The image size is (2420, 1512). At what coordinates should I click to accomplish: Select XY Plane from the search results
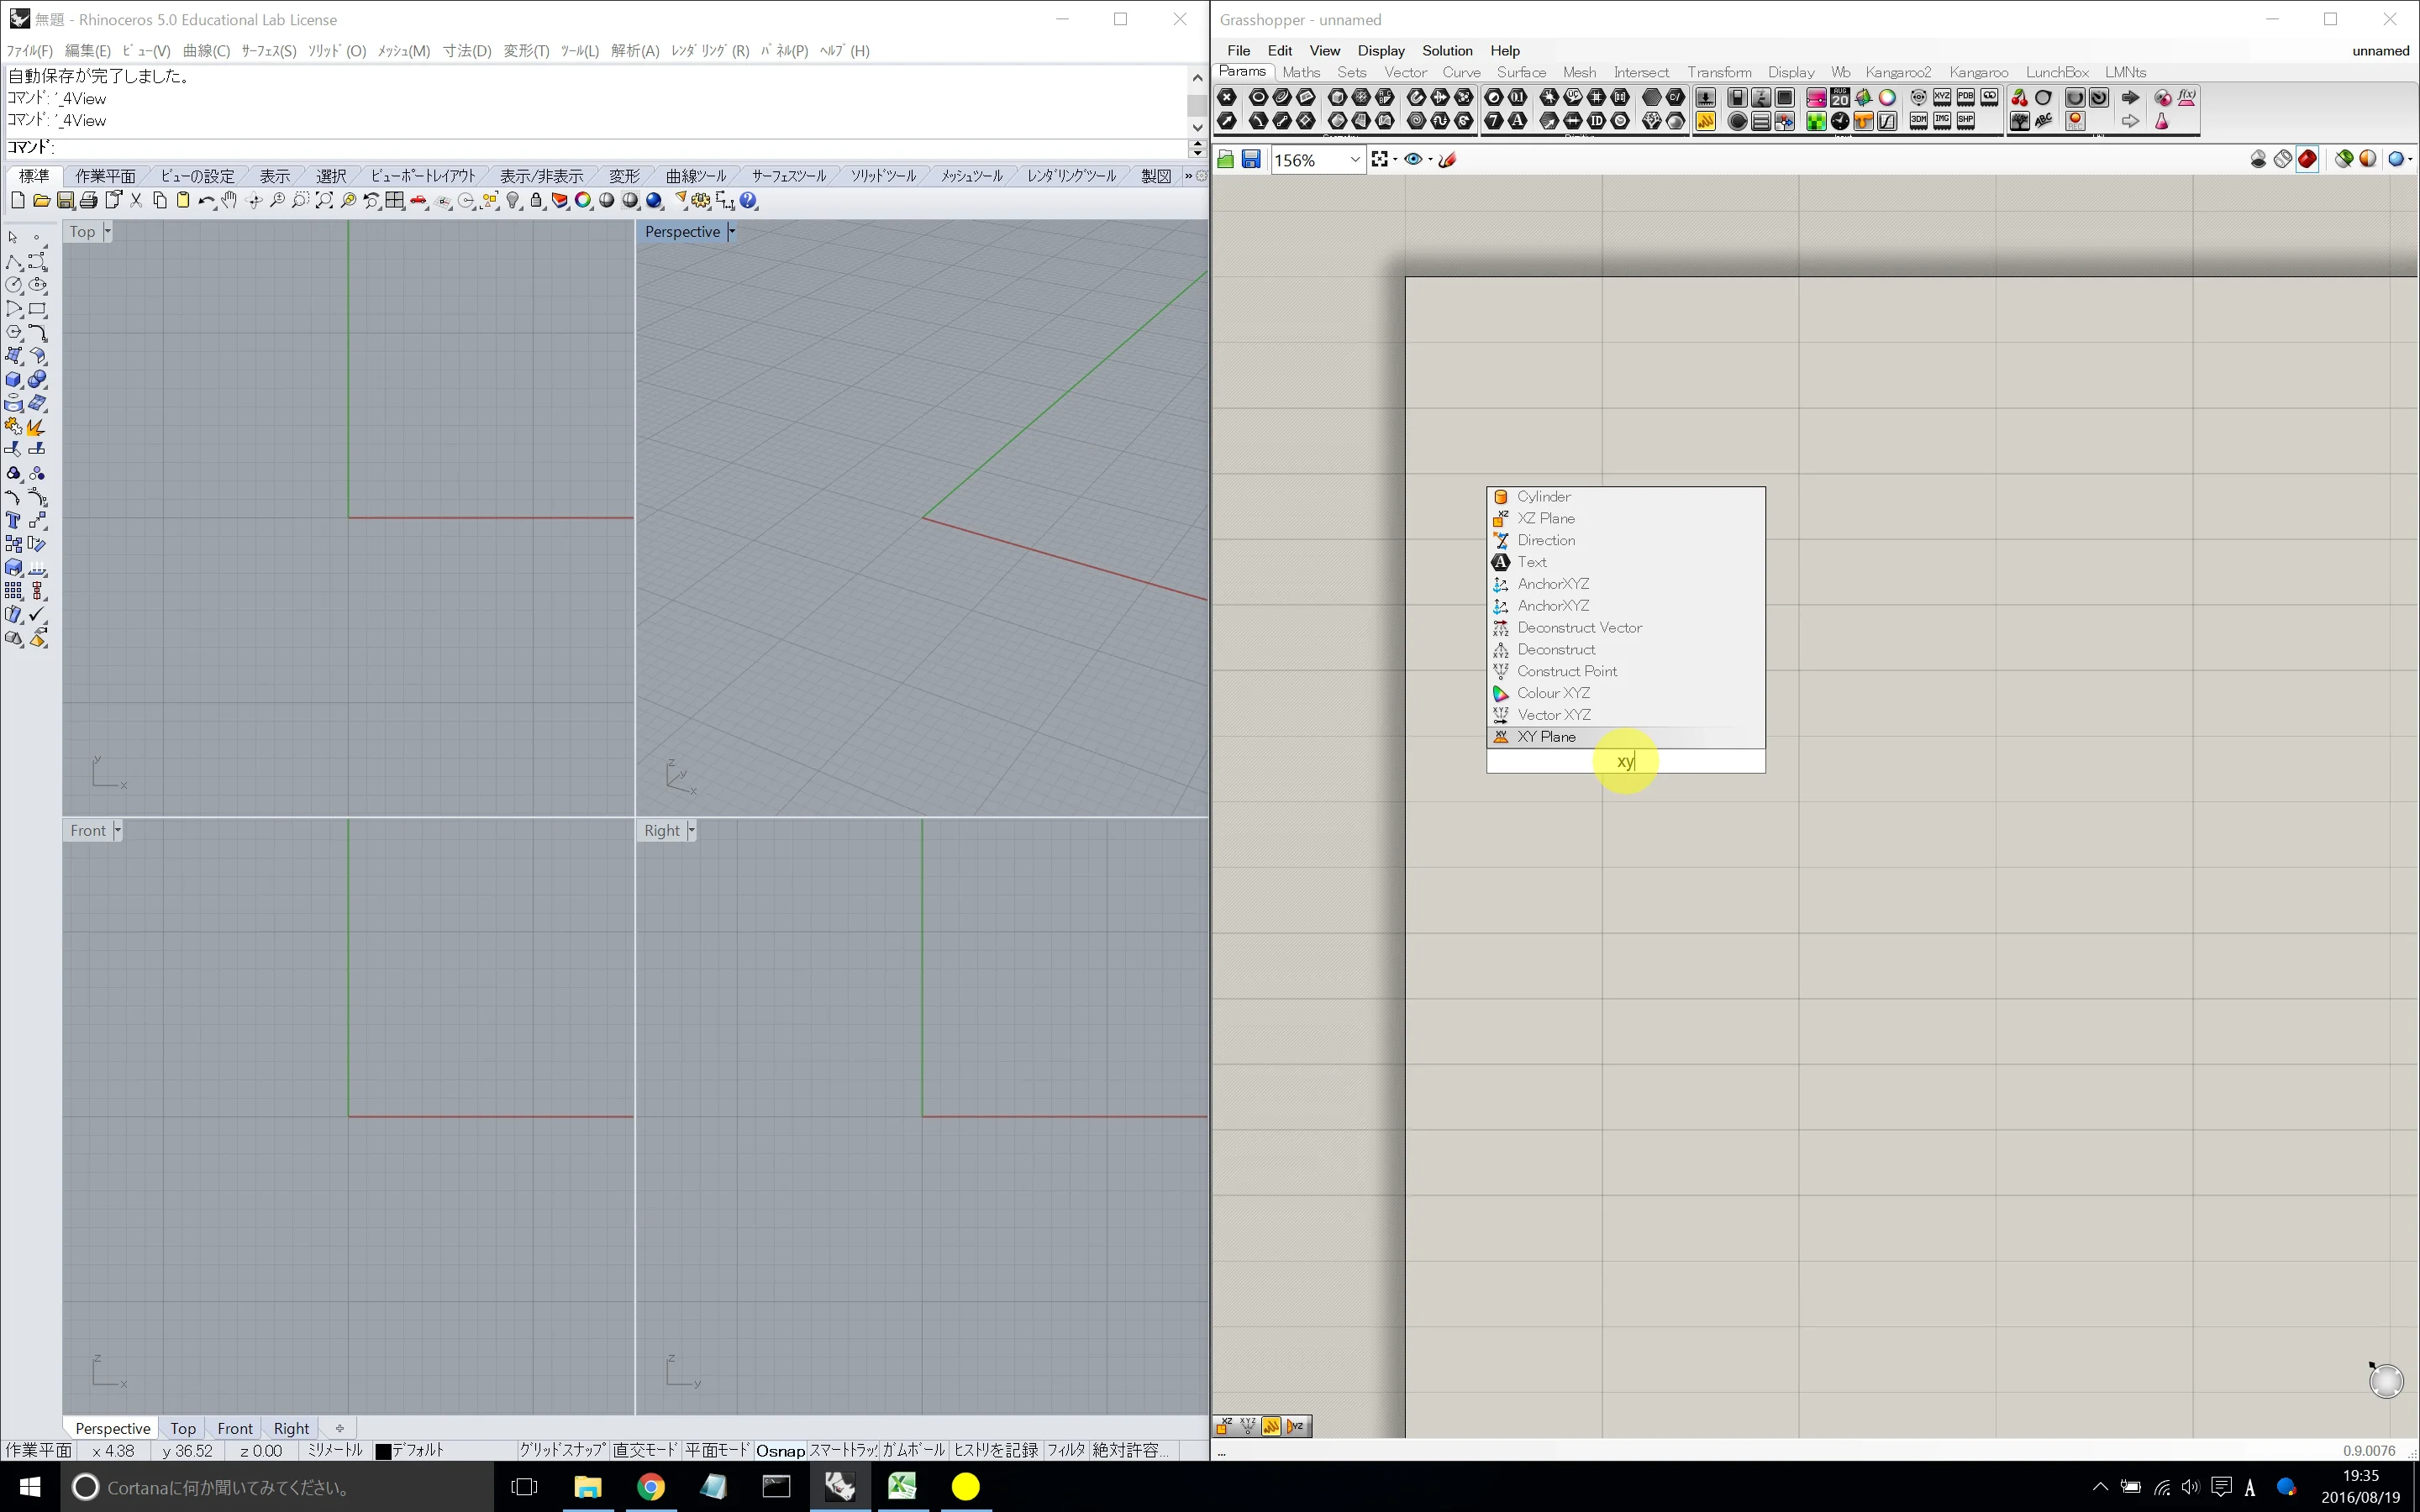1626,737
